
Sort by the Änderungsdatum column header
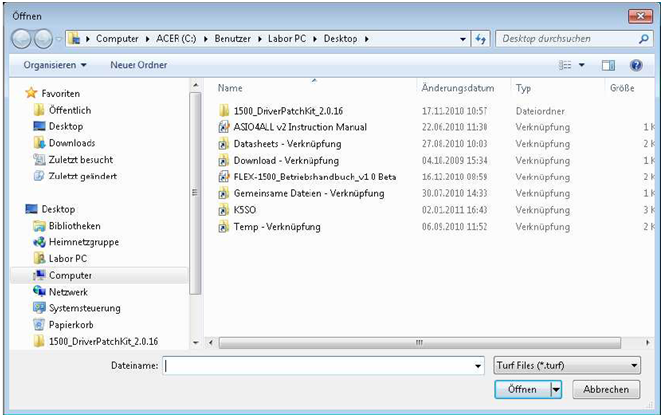click(x=458, y=88)
